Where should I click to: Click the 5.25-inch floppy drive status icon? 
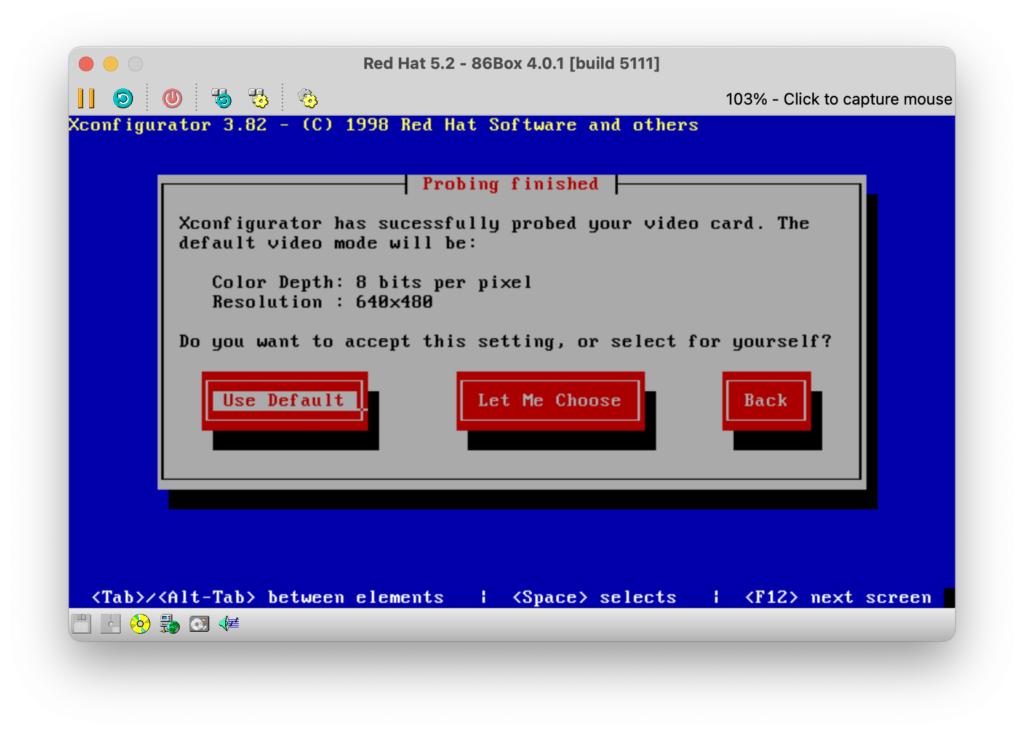pyautogui.click(x=111, y=624)
